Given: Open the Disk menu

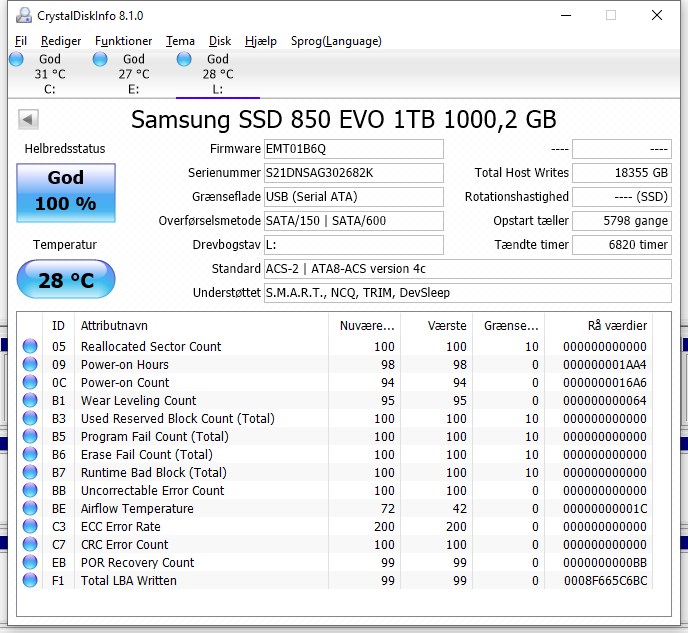Looking at the screenshot, I should click(x=219, y=41).
